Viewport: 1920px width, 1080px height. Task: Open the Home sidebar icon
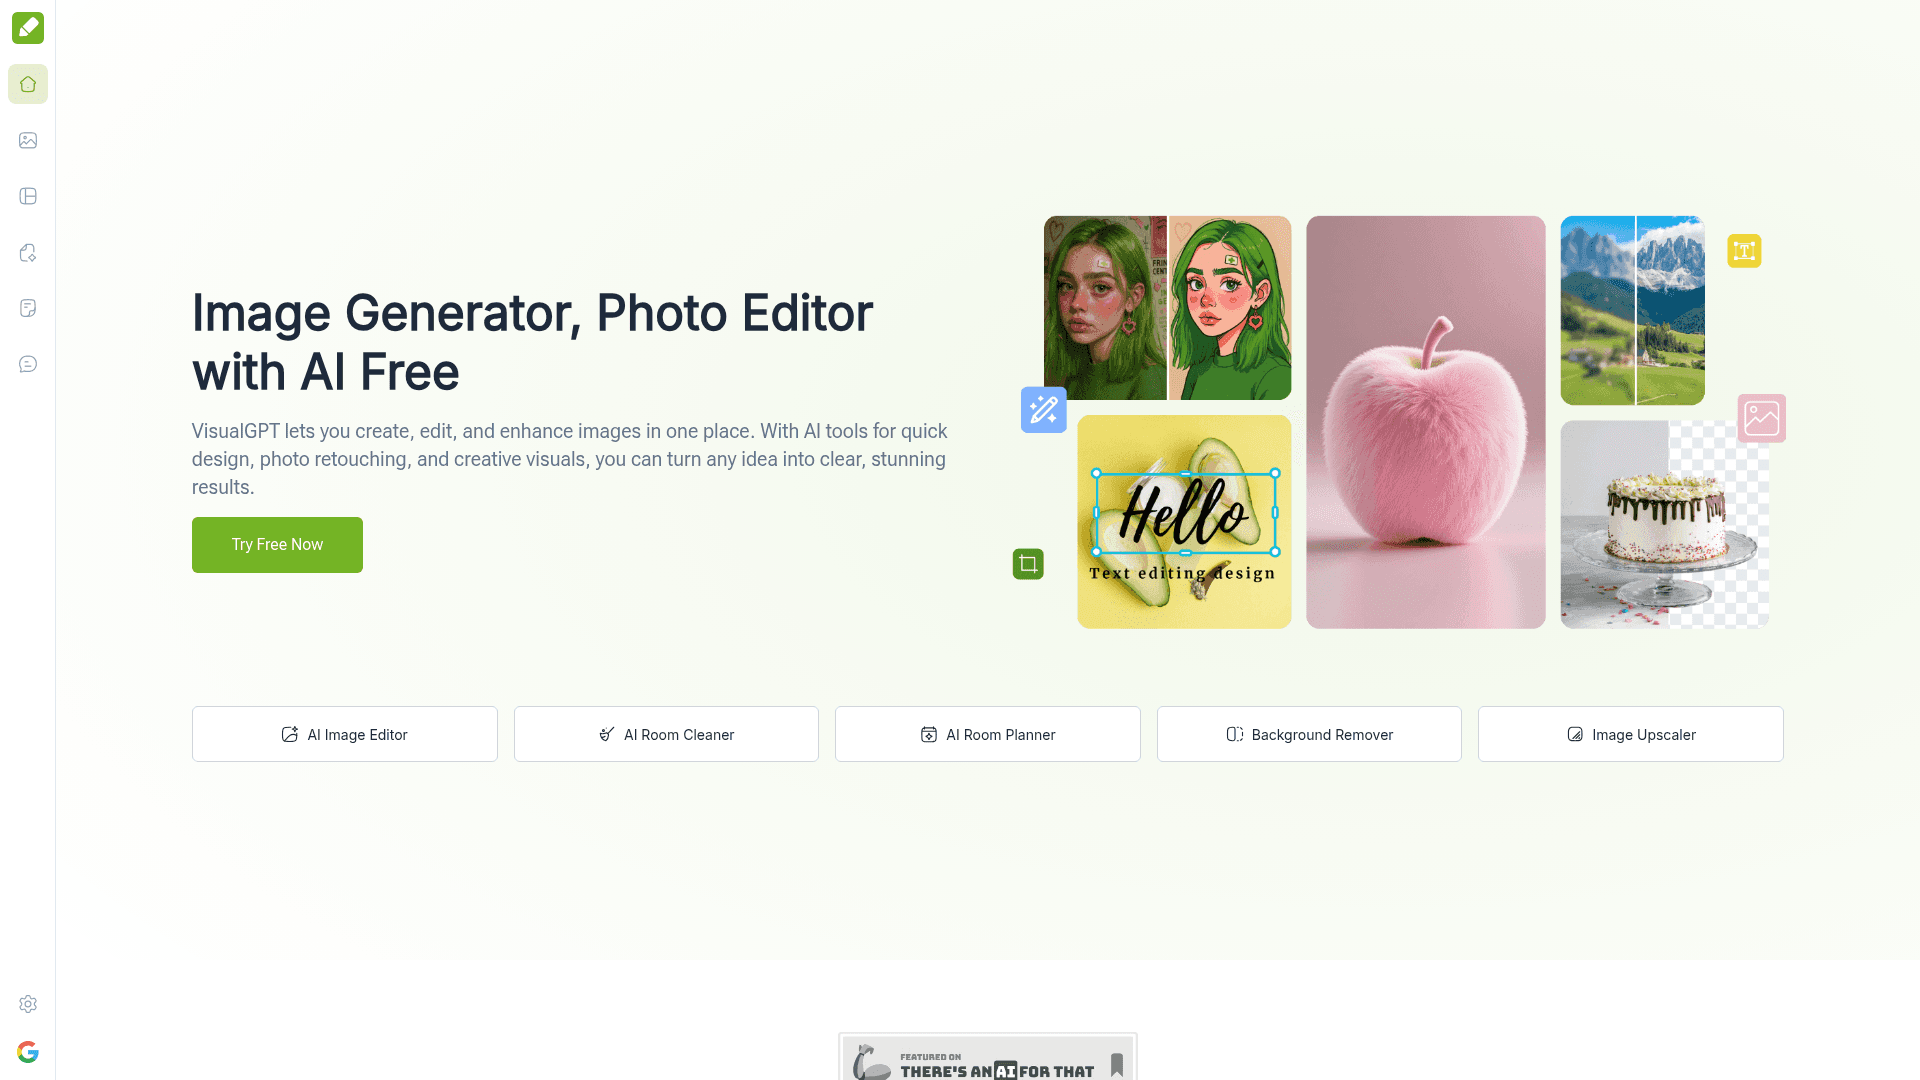pos(28,84)
